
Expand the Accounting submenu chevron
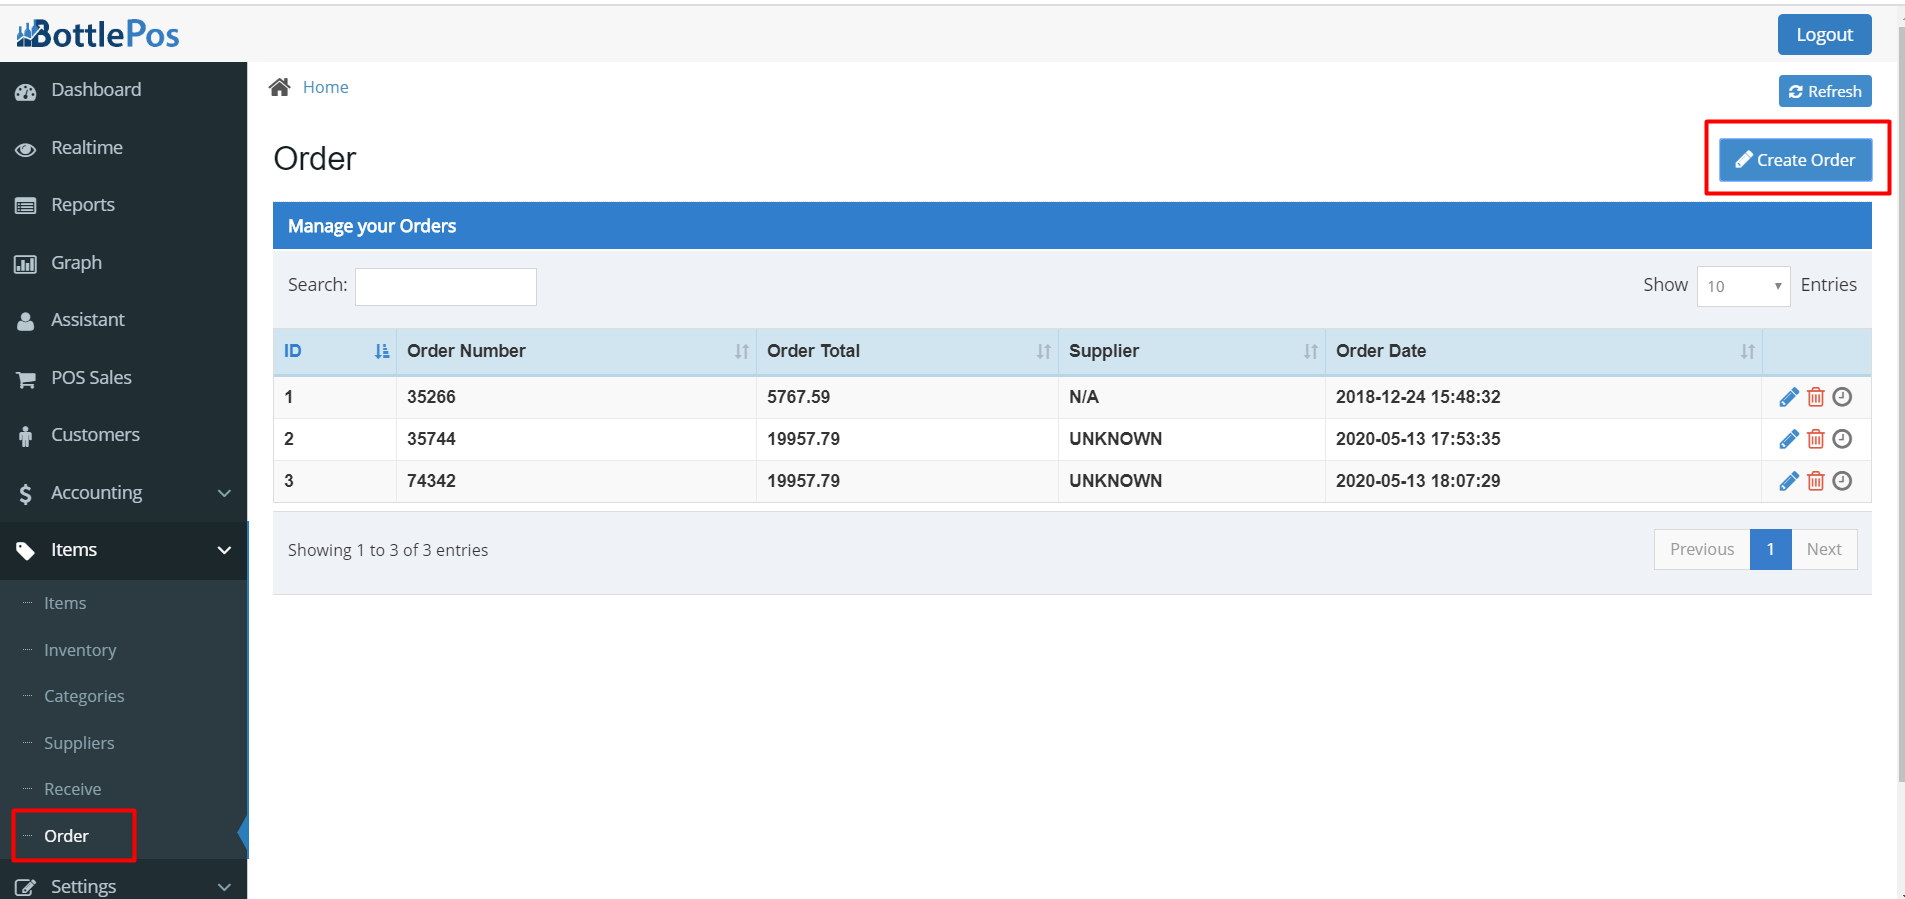point(224,493)
